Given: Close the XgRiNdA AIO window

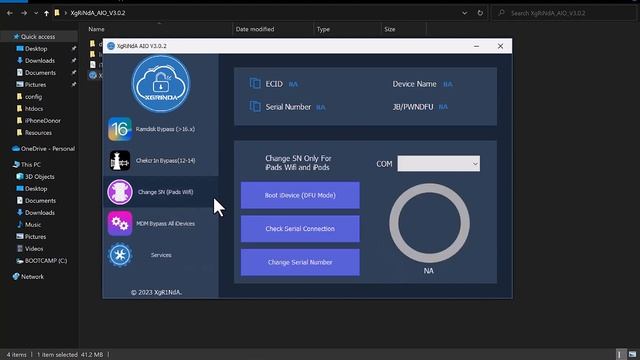Looking at the screenshot, I should click(500, 46).
